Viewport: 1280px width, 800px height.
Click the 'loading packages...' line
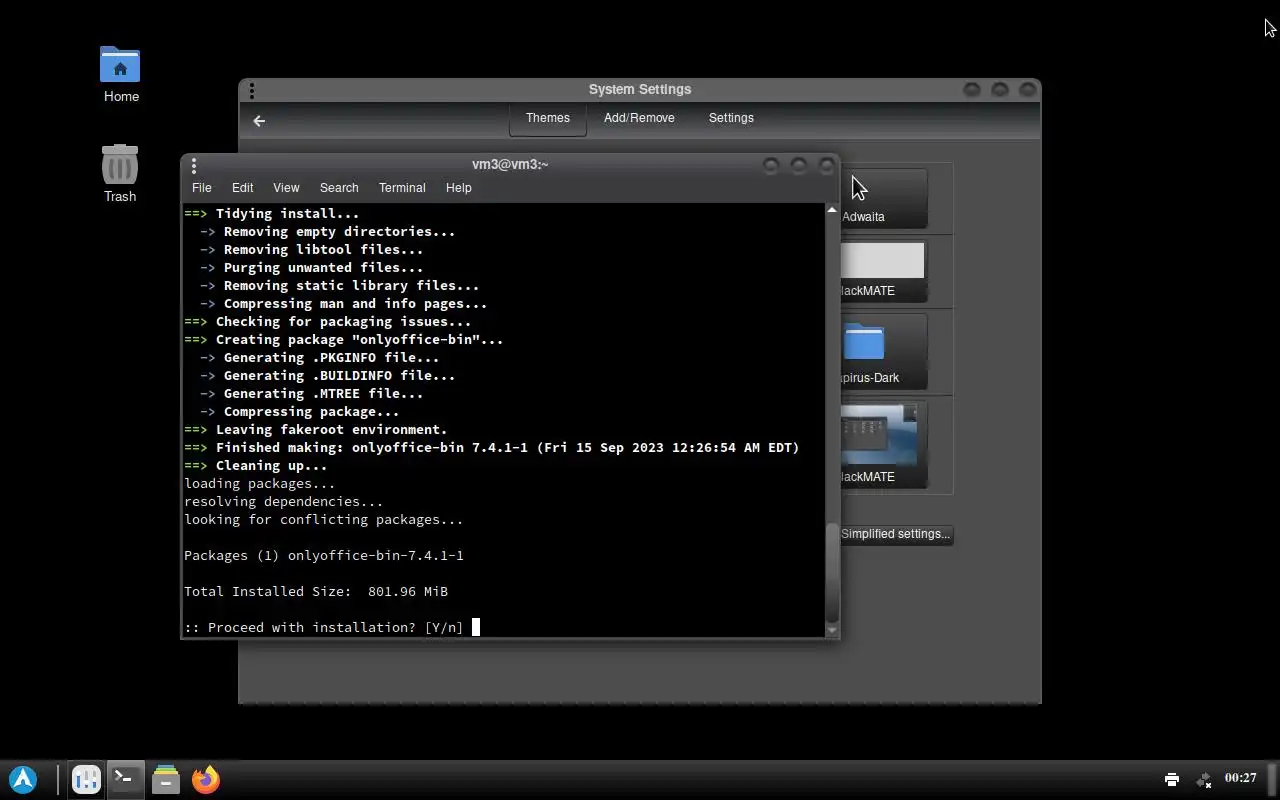[260, 484]
